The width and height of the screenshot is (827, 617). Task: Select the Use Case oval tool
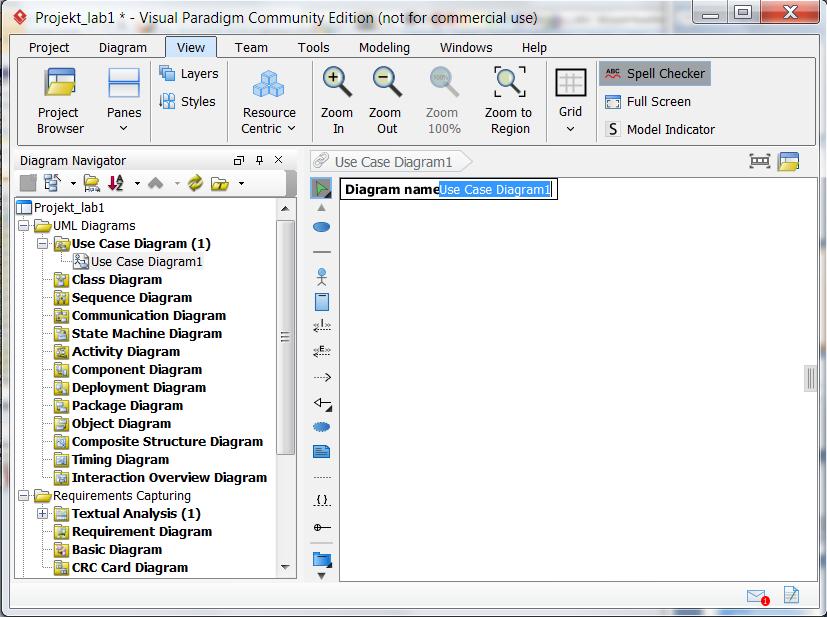click(x=321, y=227)
